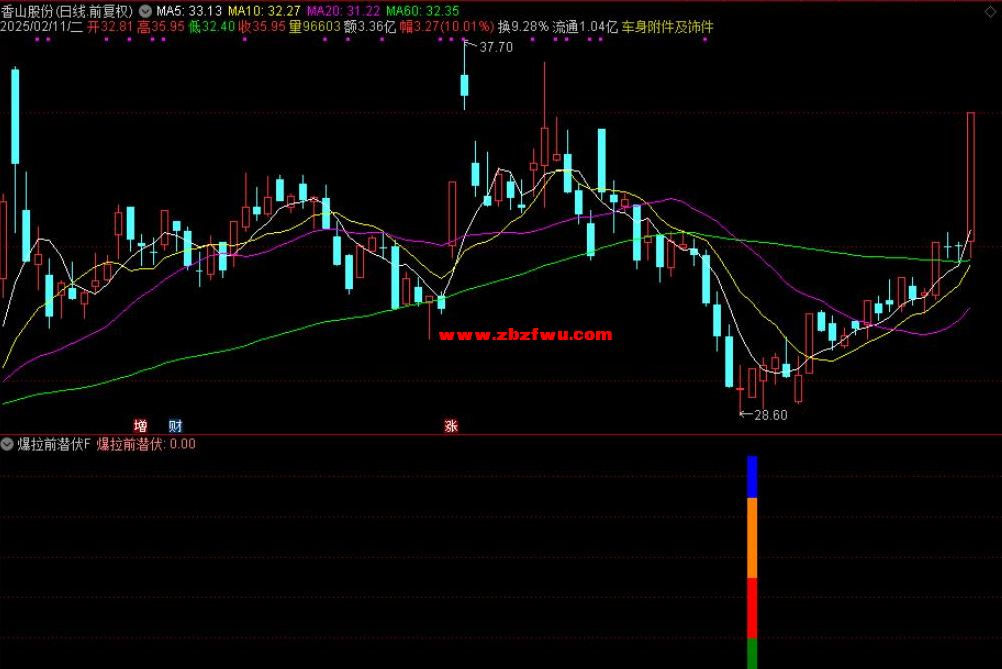Expand the 爆拉前潜伏F indicator dropdown arrow

(8, 444)
